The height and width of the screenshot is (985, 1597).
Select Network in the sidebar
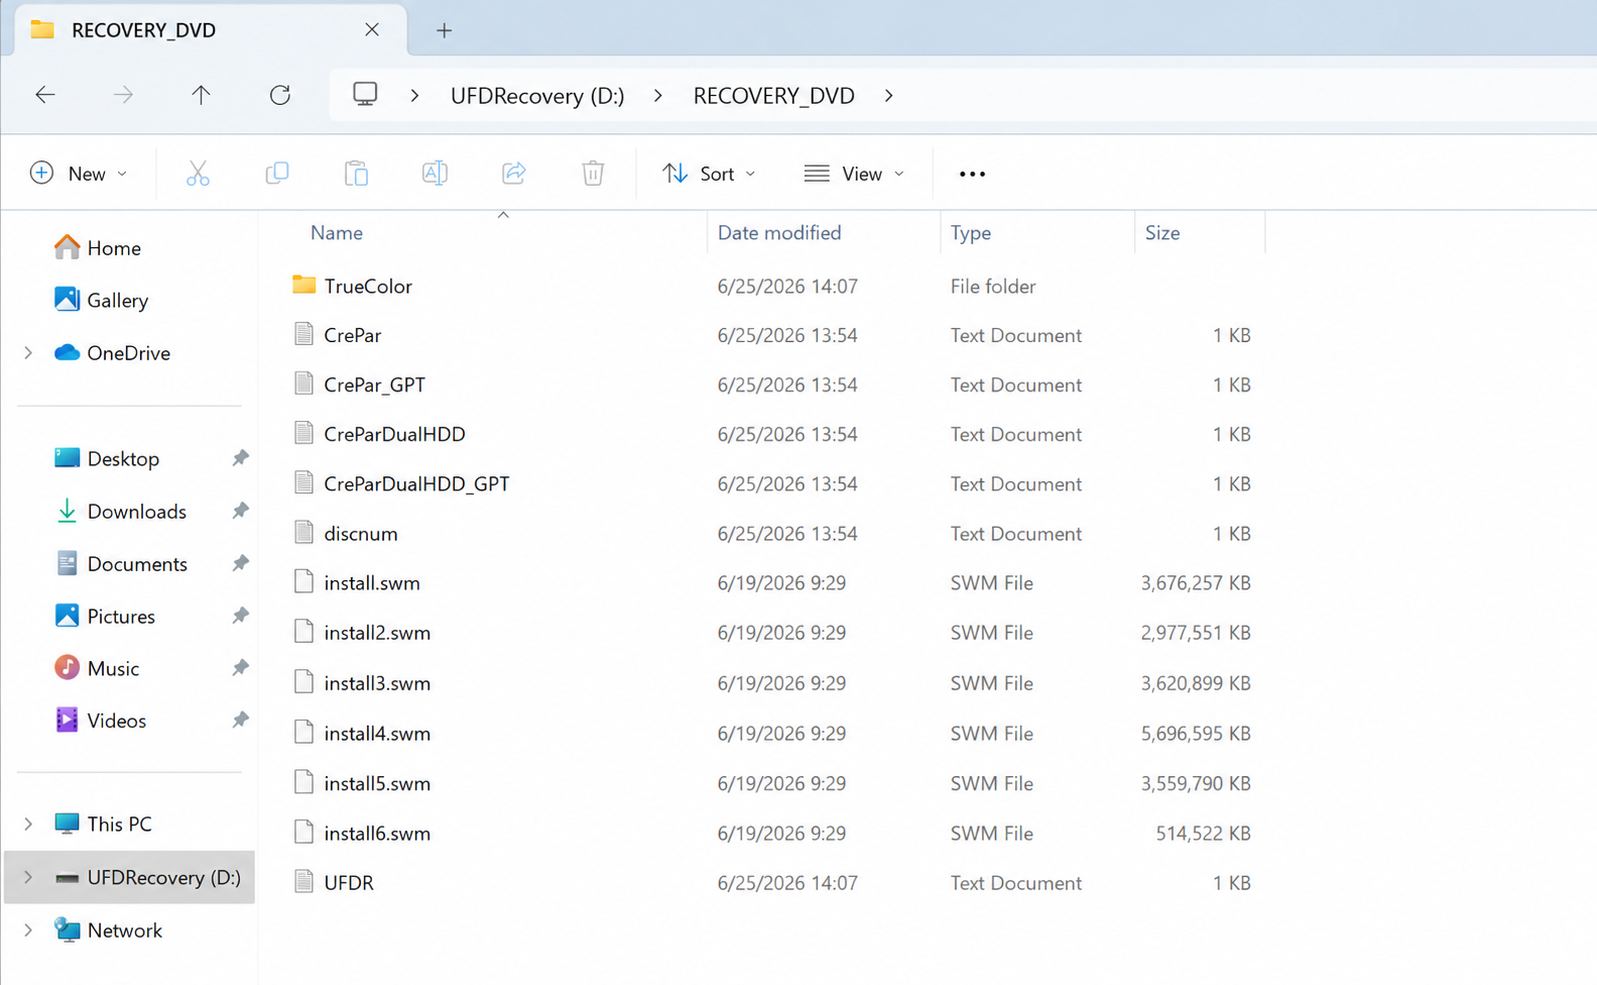[x=108, y=930]
